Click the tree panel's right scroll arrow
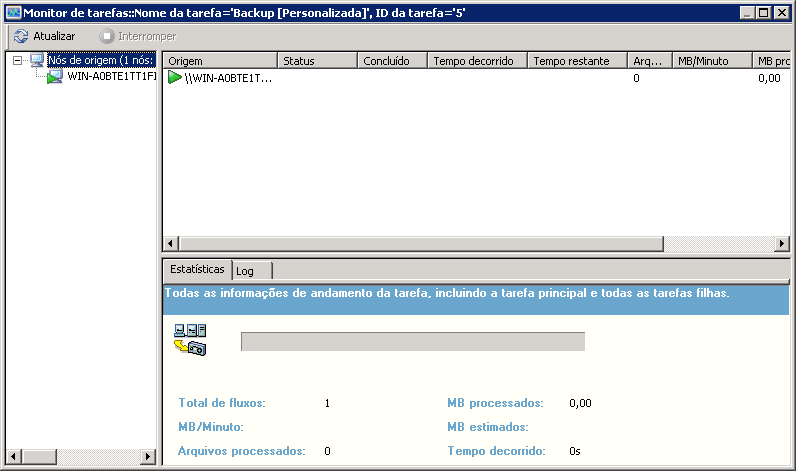The width and height of the screenshot is (796, 471). pos(148,457)
